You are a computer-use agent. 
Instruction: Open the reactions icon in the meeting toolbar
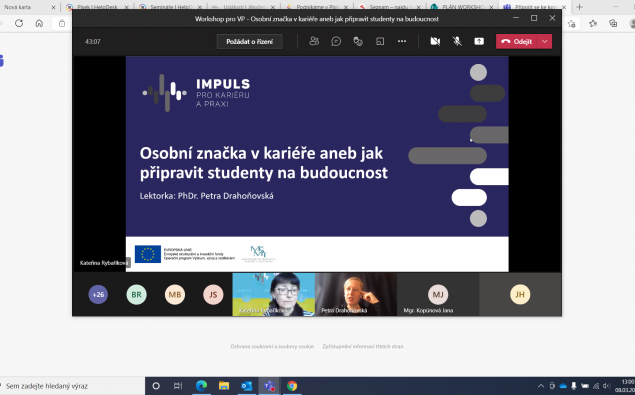358,41
